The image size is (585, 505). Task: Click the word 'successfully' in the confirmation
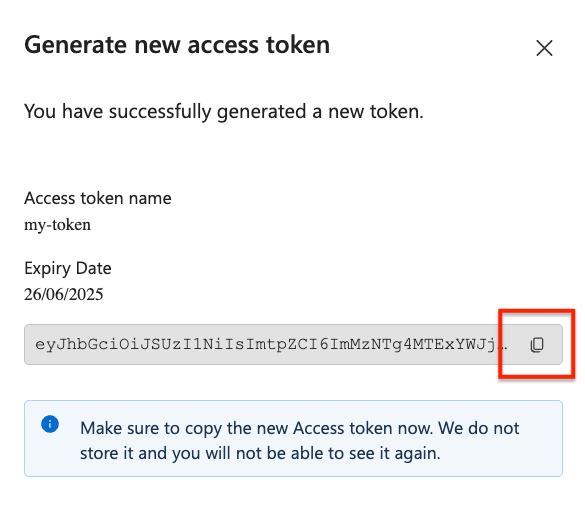[160, 112]
